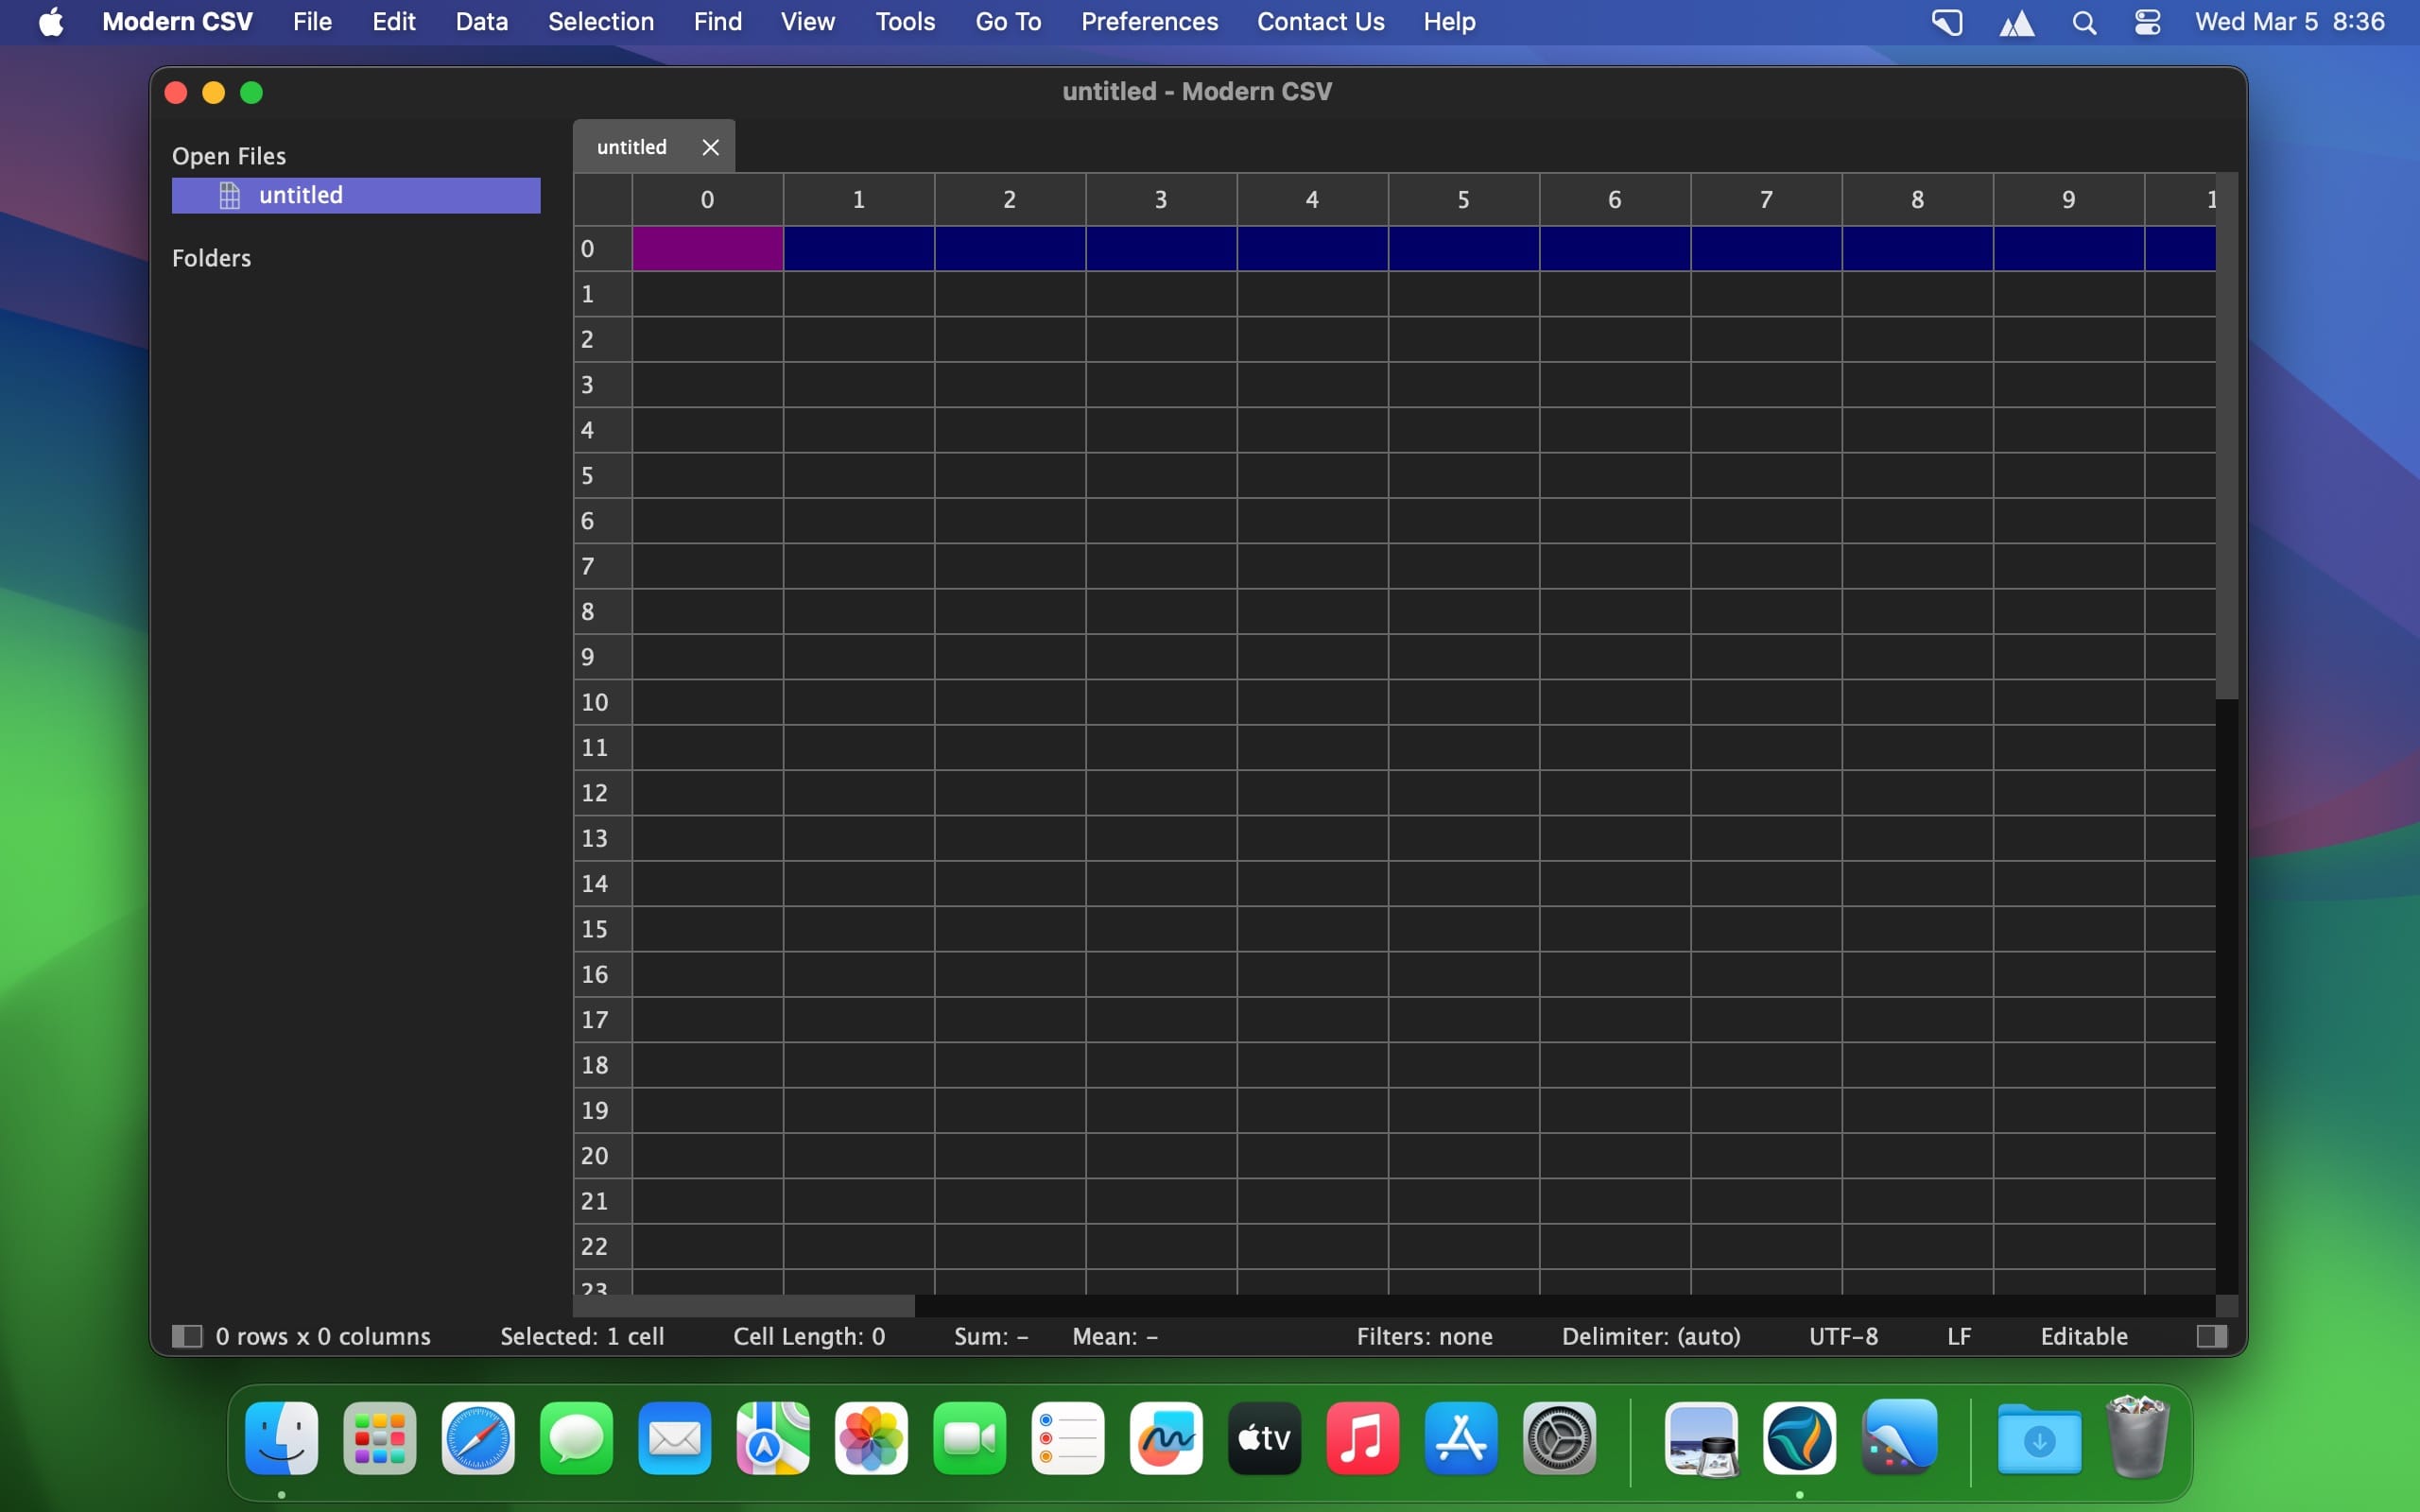The image size is (2420, 1512).
Task: Click the Filters: none status entry
Action: tap(1424, 1336)
